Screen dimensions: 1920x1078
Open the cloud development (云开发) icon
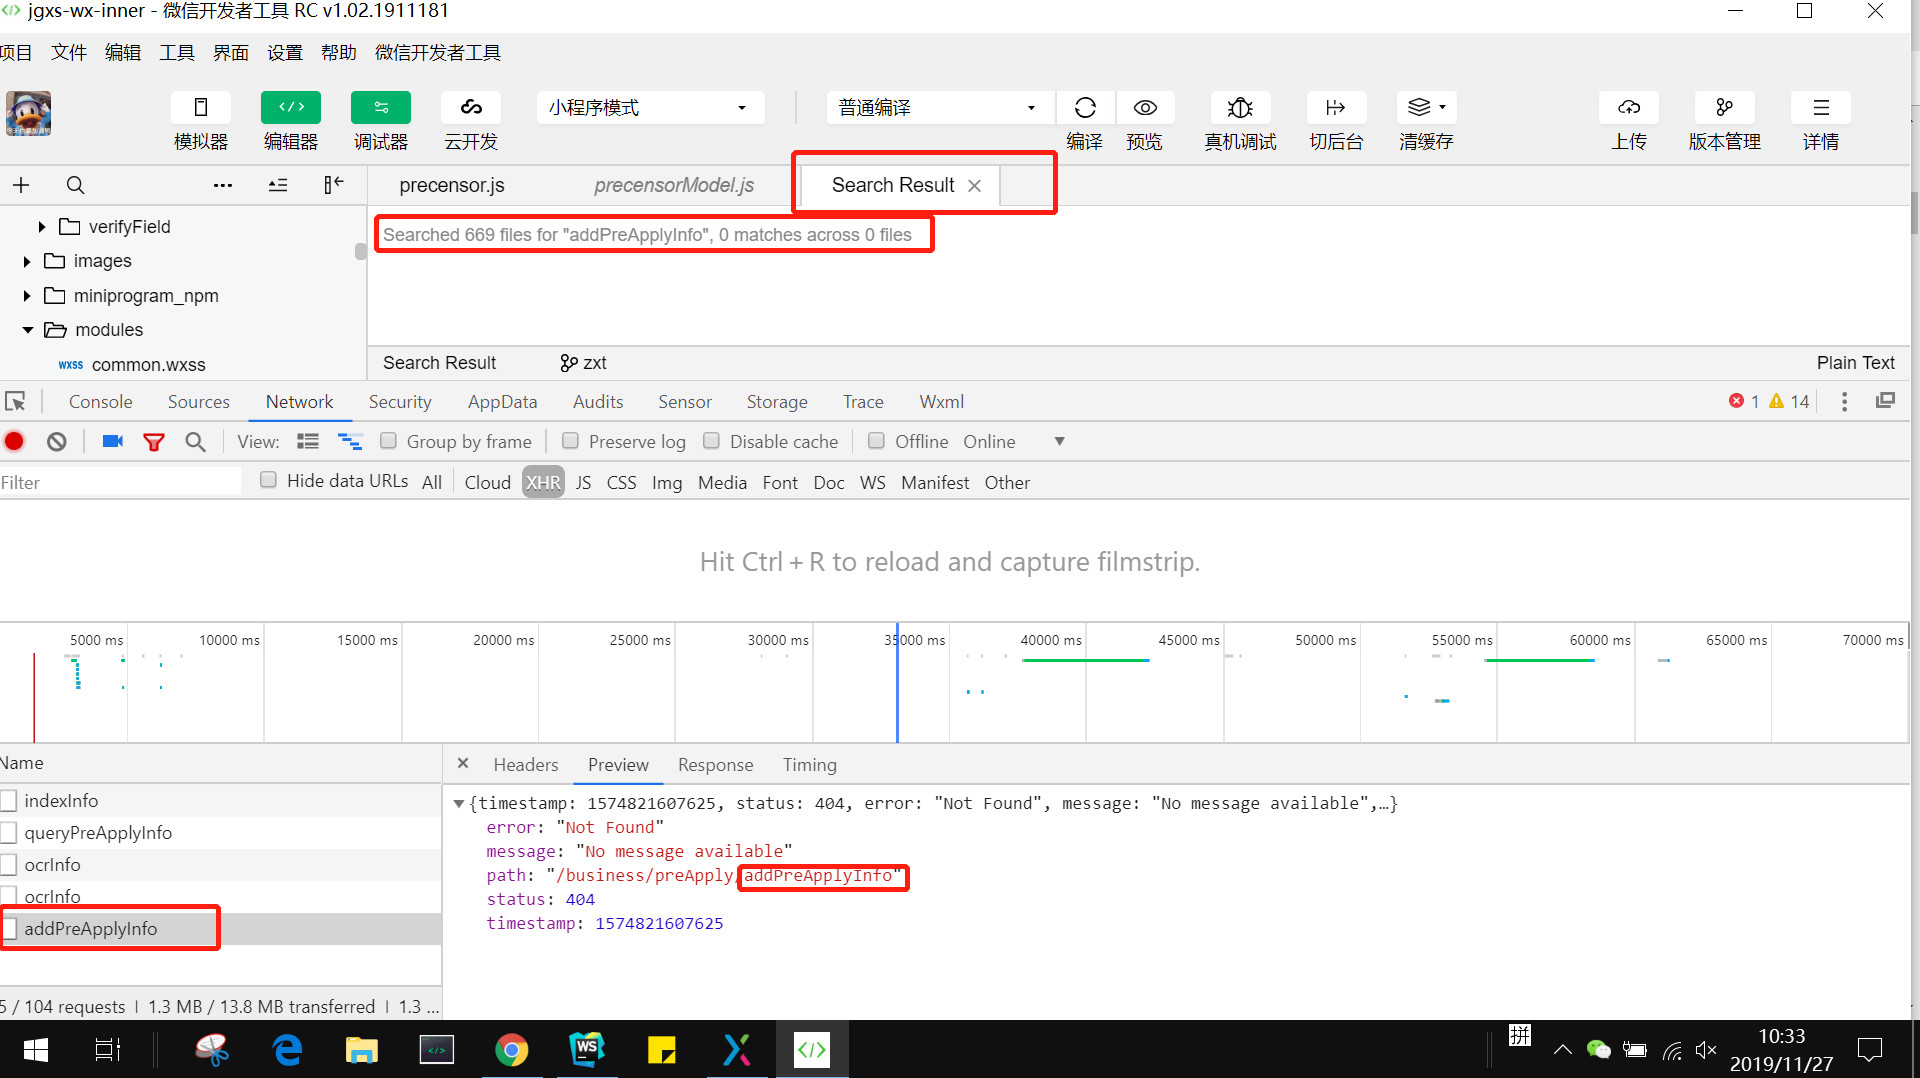click(470, 108)
